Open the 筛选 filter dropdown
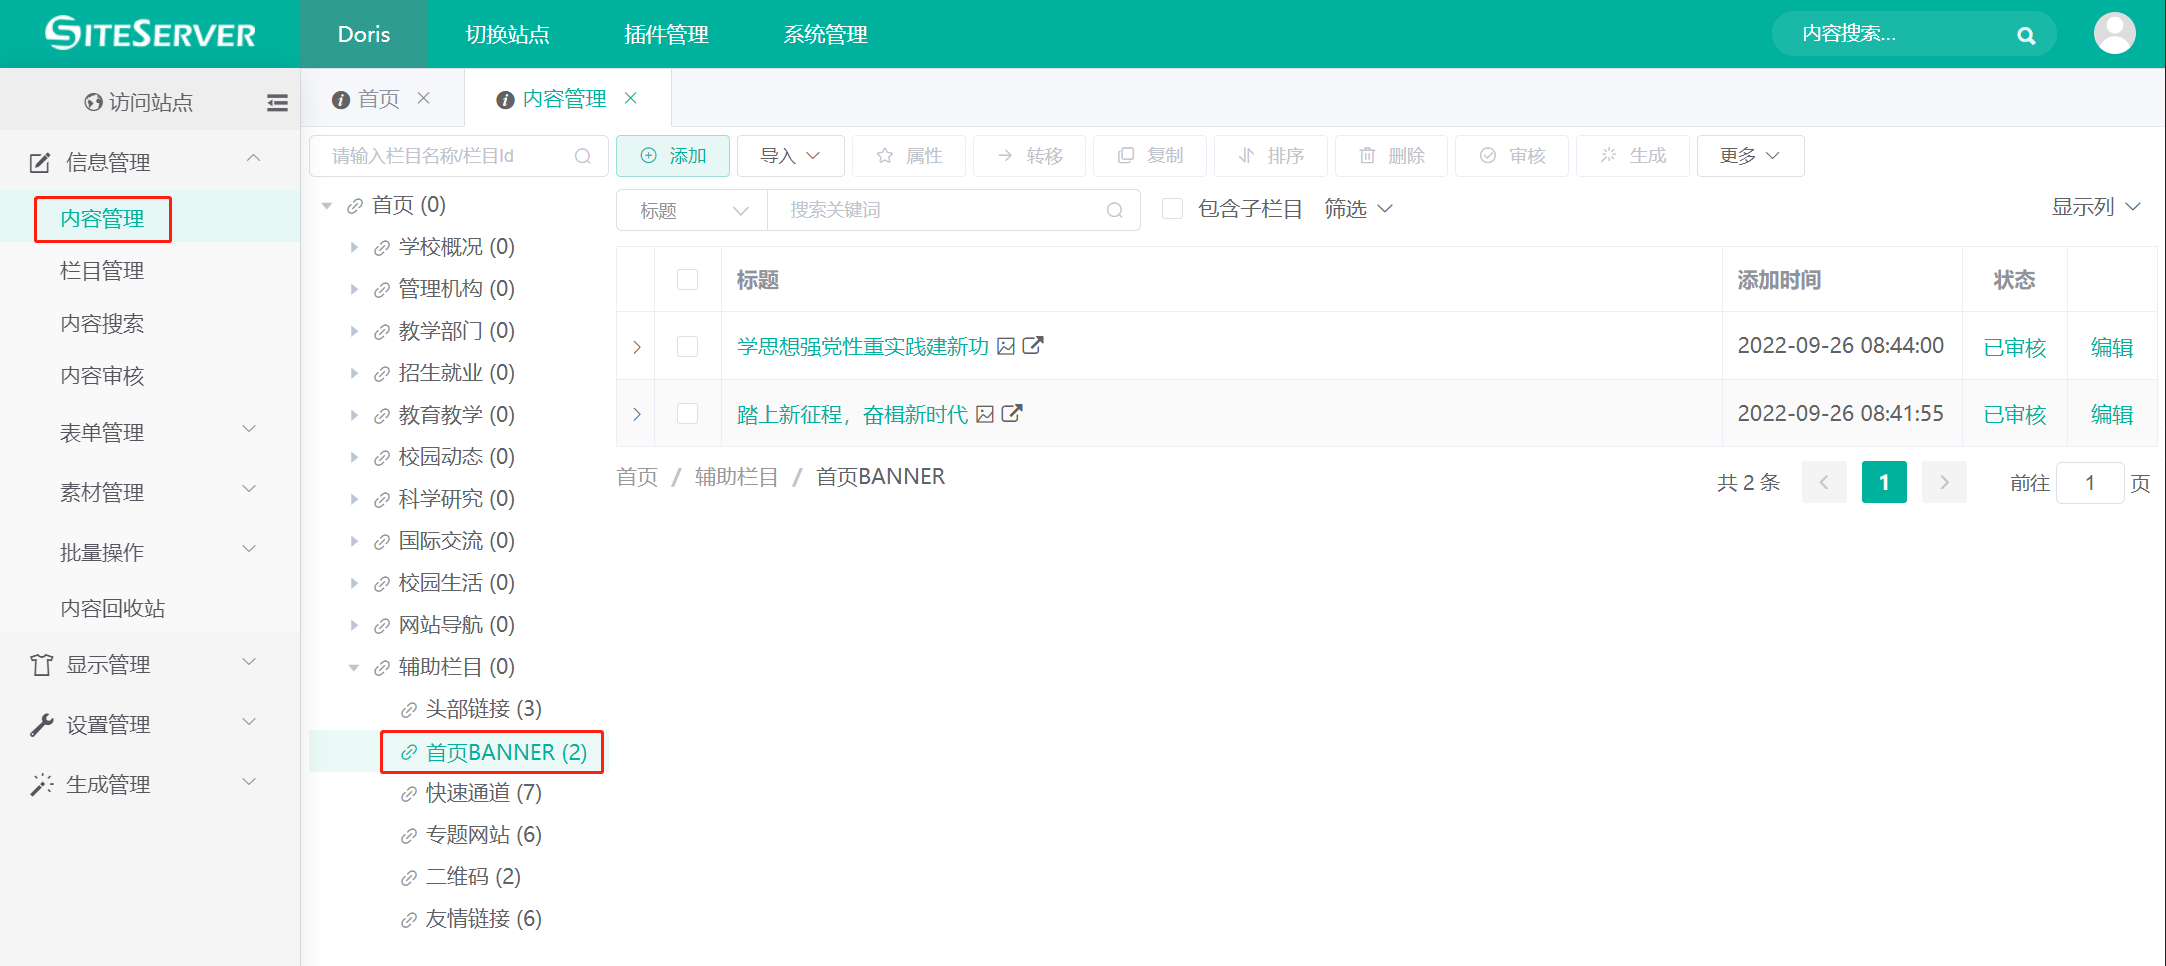Viewport: 2166px width, 966px height. click(1358, 209)
